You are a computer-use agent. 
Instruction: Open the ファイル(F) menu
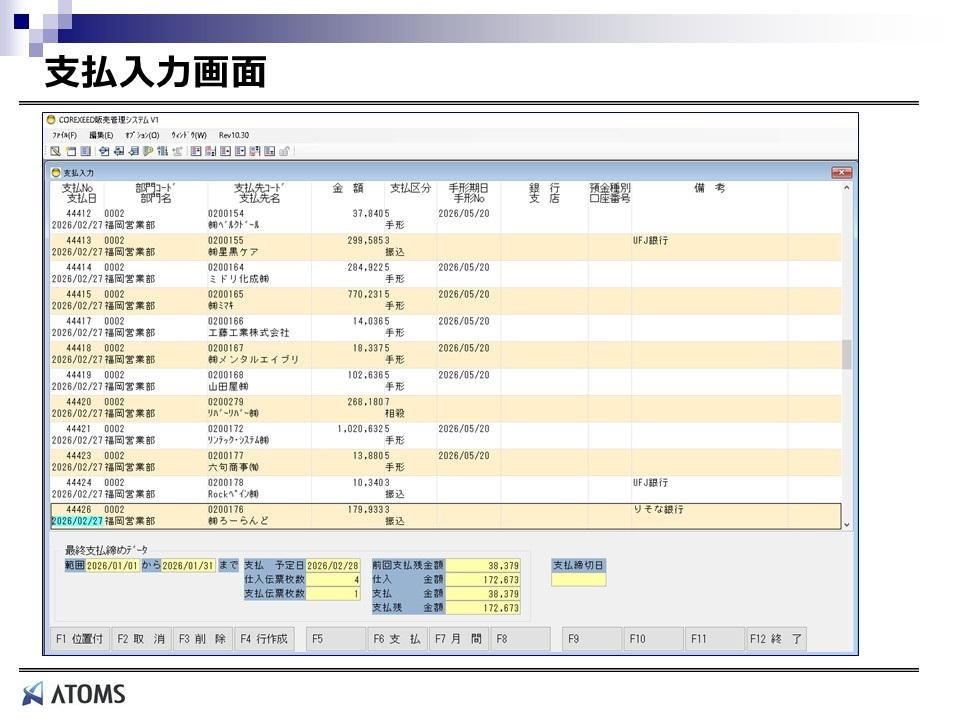click(64, 135)
